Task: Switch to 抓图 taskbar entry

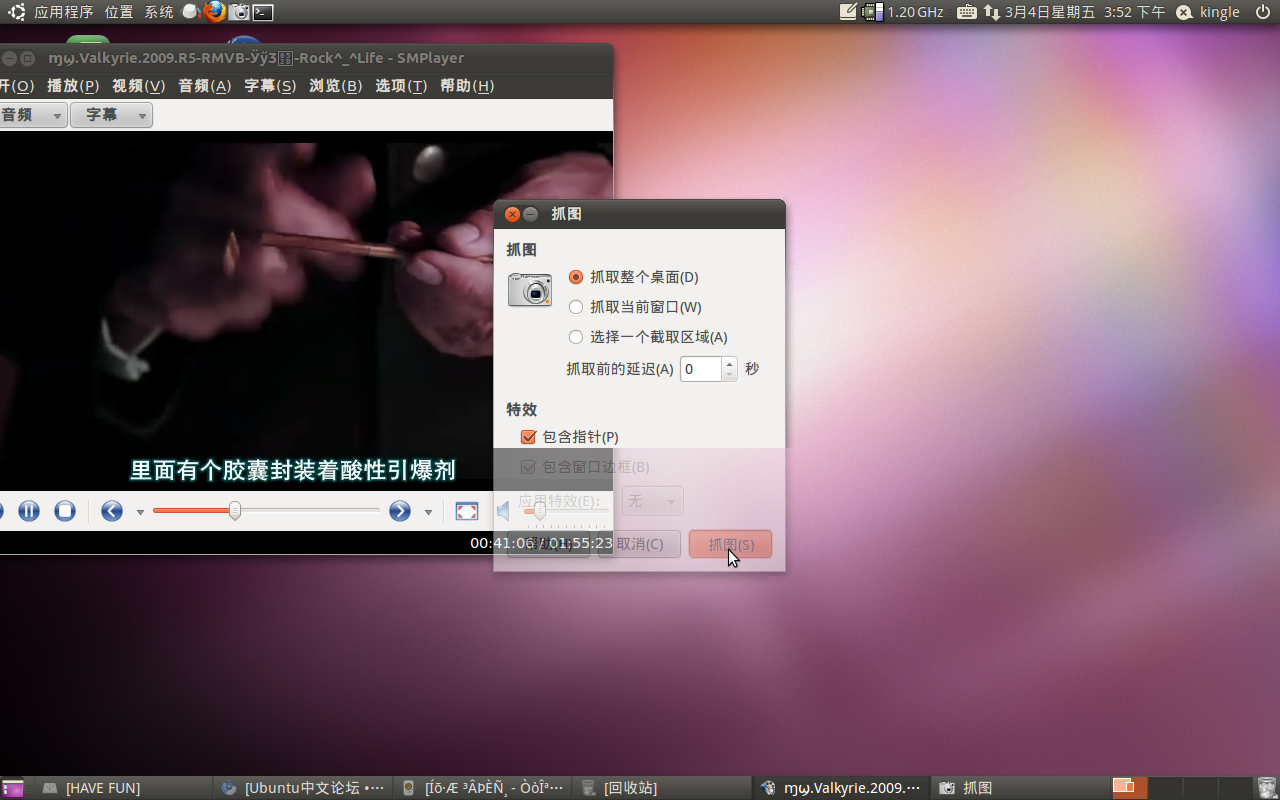Action: click(1019, 788)
